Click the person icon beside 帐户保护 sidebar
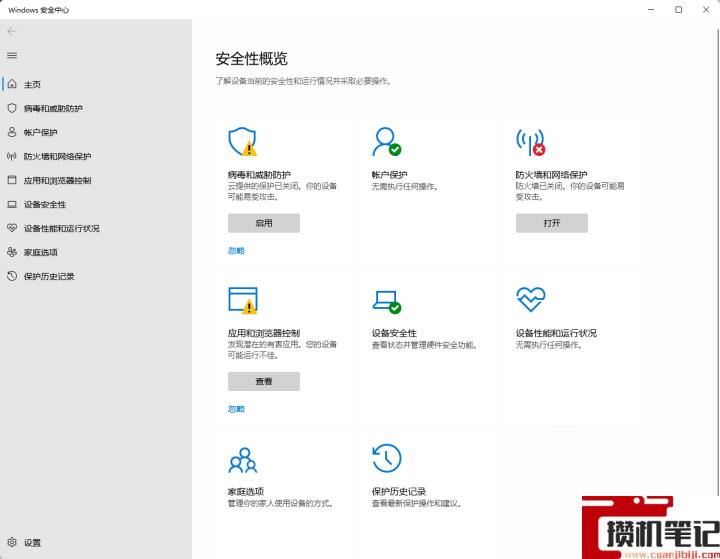Screen dimensions: 720x559 [12, 132]
